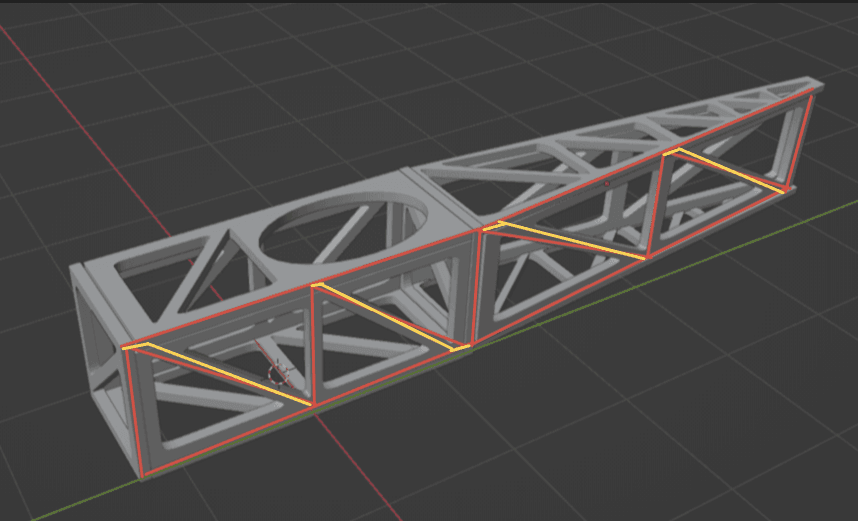Select the red vertical edge between first two bays
This screenshot has width=858, height=521.
[313, 345]
